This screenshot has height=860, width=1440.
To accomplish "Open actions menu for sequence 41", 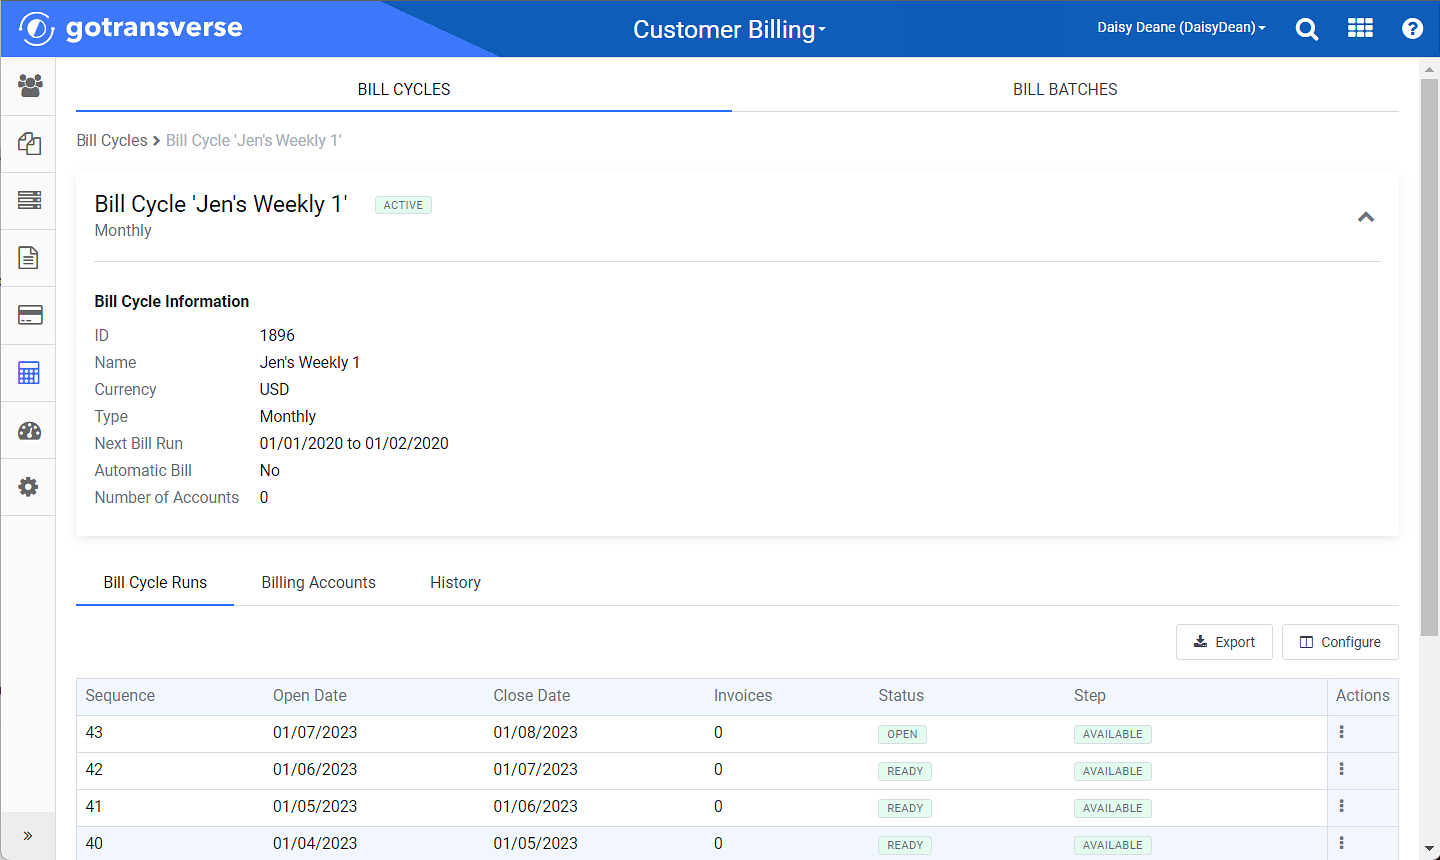I will [x=1341, y=806].
